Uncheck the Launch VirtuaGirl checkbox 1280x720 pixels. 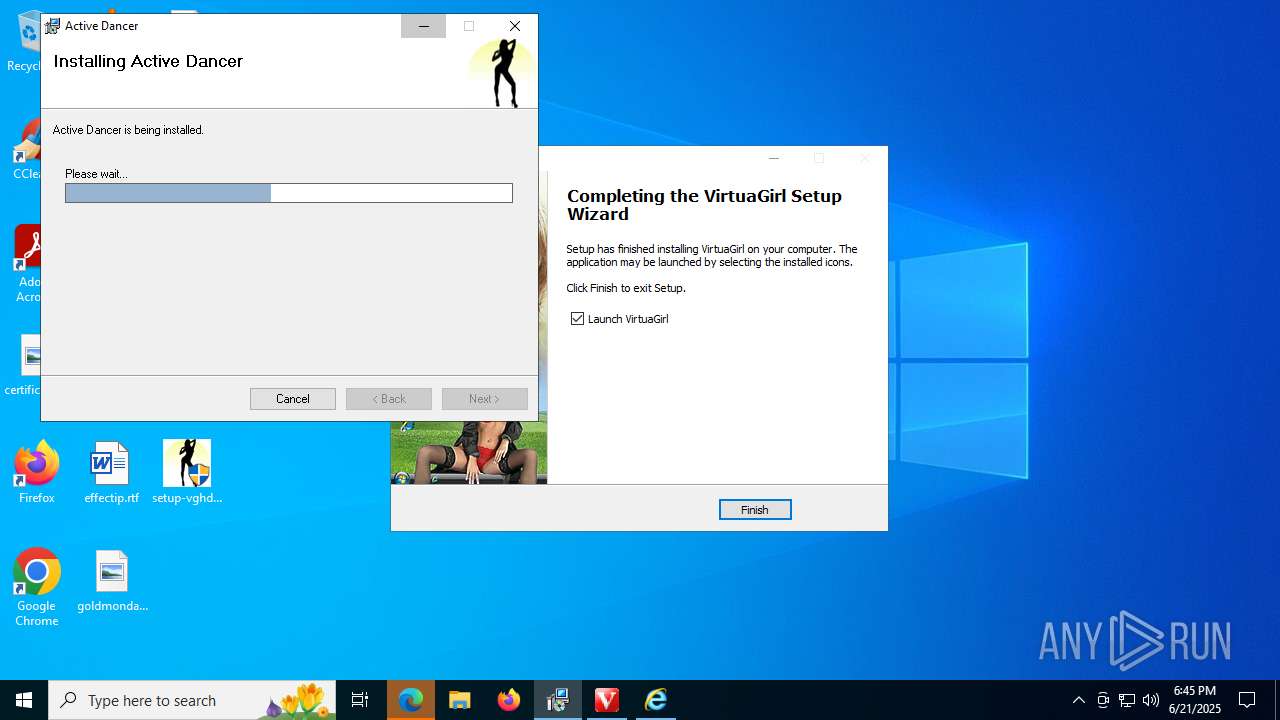pos(577,319)
